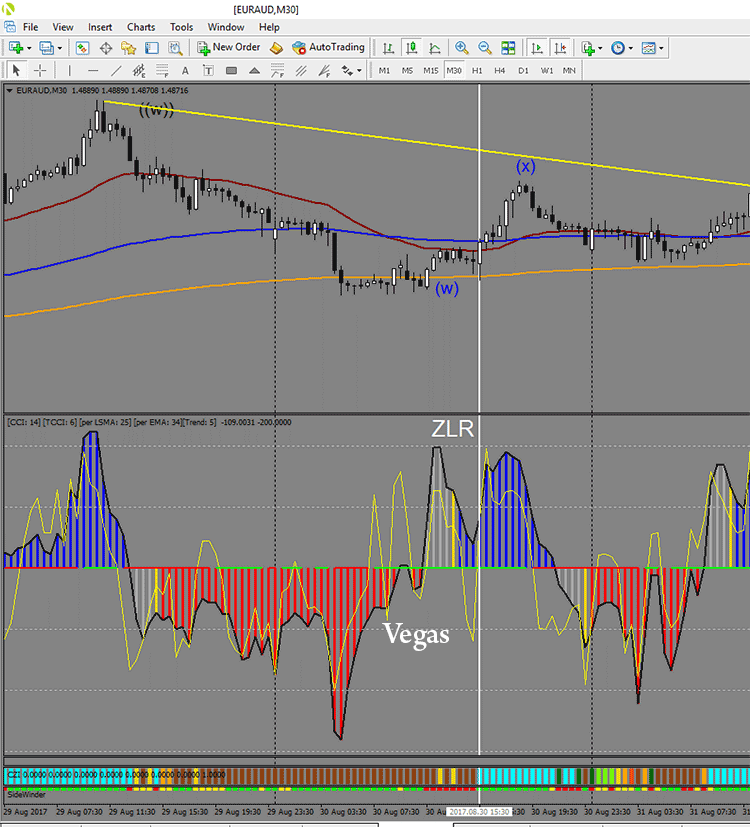
Task: Select the Equidistant Channel tool
Action: (x=139, y=70)
